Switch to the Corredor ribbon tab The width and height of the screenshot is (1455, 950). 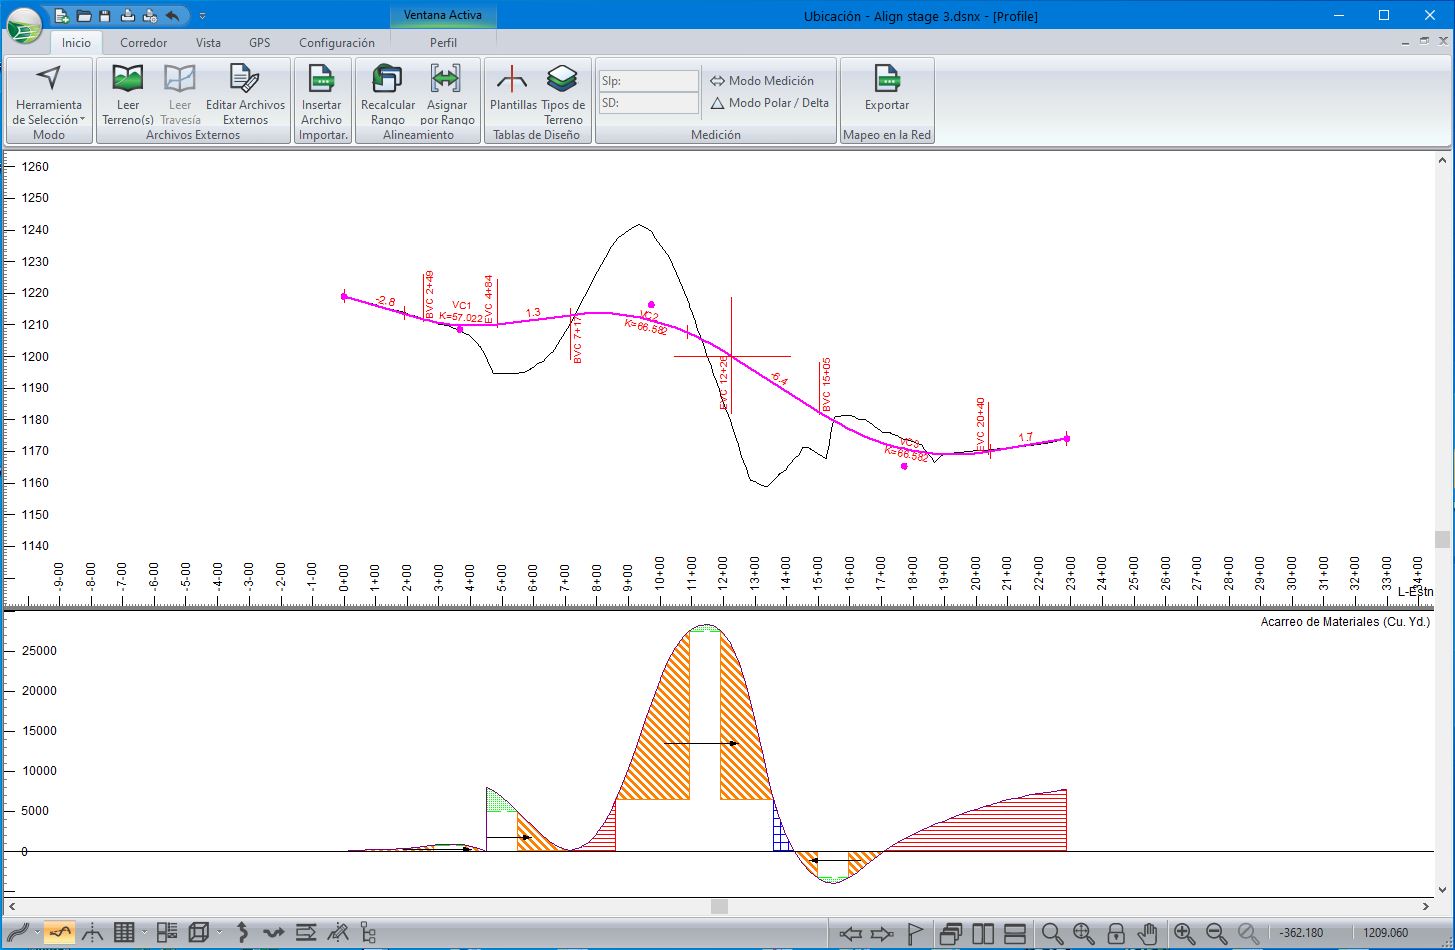pos(143,43)
